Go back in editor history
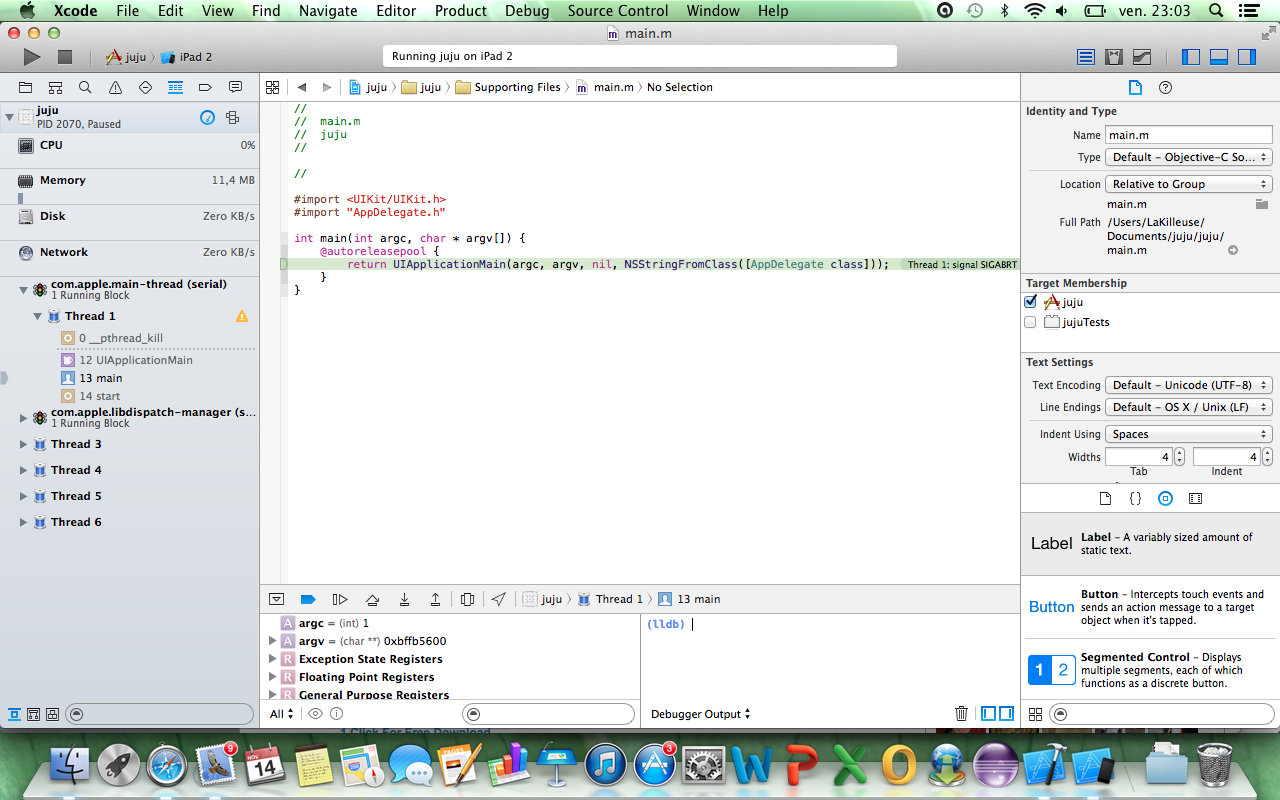The height and width of the screenshot is (800, 1280). (301, 87)
